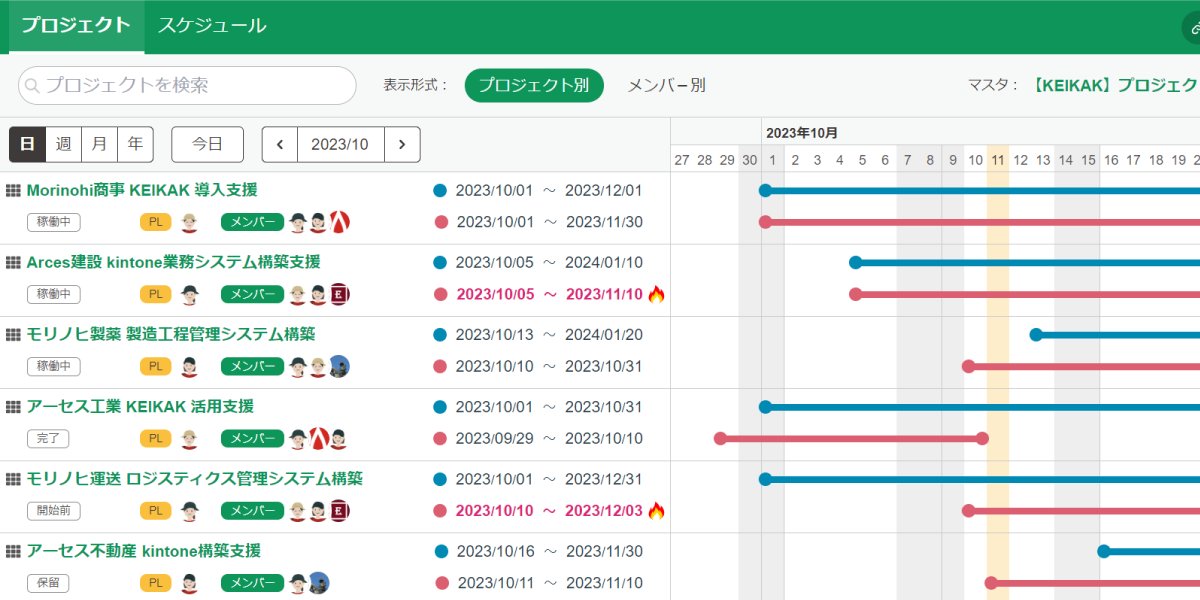Switch to 月 month view
Image resolution: width=1200 pixels, height=600 pixels.
(x=99, y=144)
